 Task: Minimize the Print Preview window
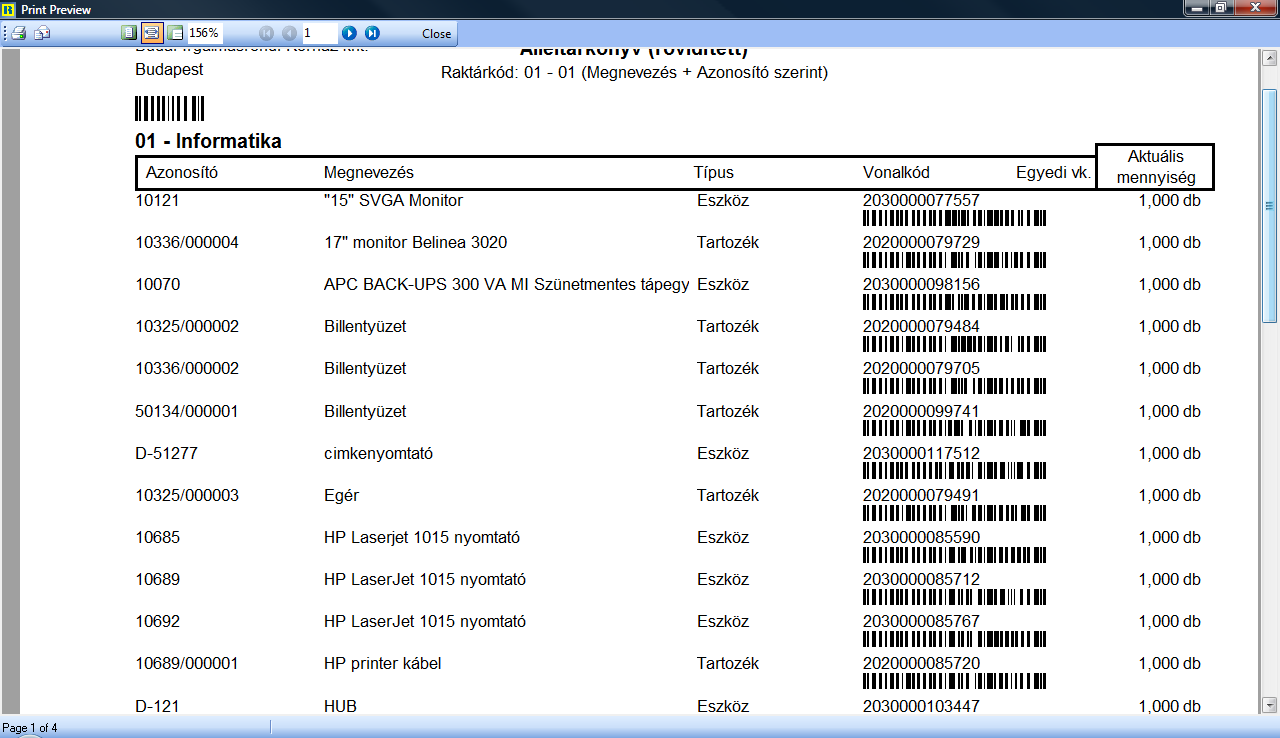[x=1196, y=8]
